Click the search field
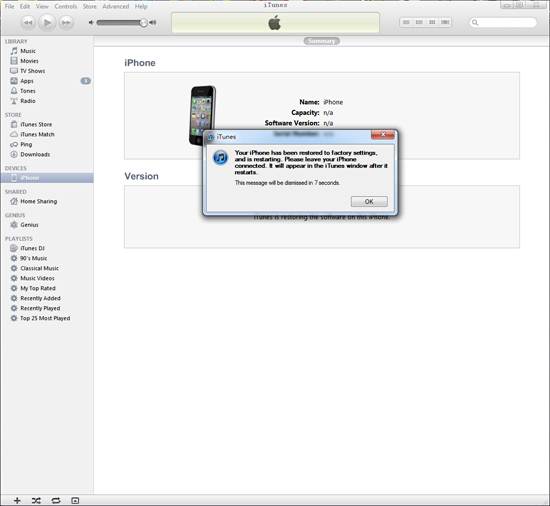Screen dimensions: 550x506 tap(503, 22)
